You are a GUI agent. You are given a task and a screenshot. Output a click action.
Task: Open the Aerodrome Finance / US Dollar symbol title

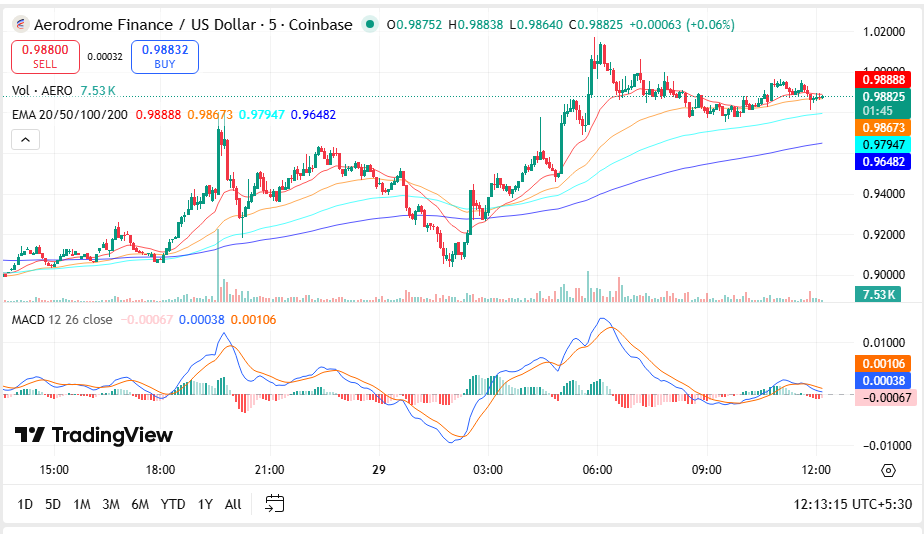pos(193,24)
